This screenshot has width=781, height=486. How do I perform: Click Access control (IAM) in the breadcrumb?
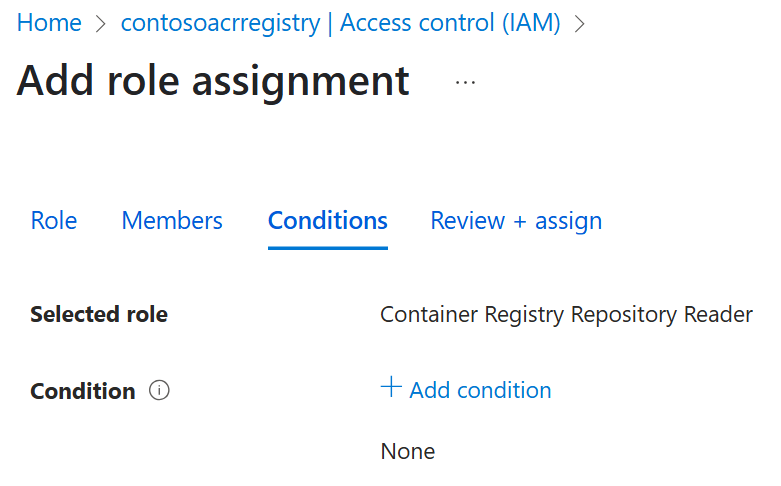tap(450, 23)
